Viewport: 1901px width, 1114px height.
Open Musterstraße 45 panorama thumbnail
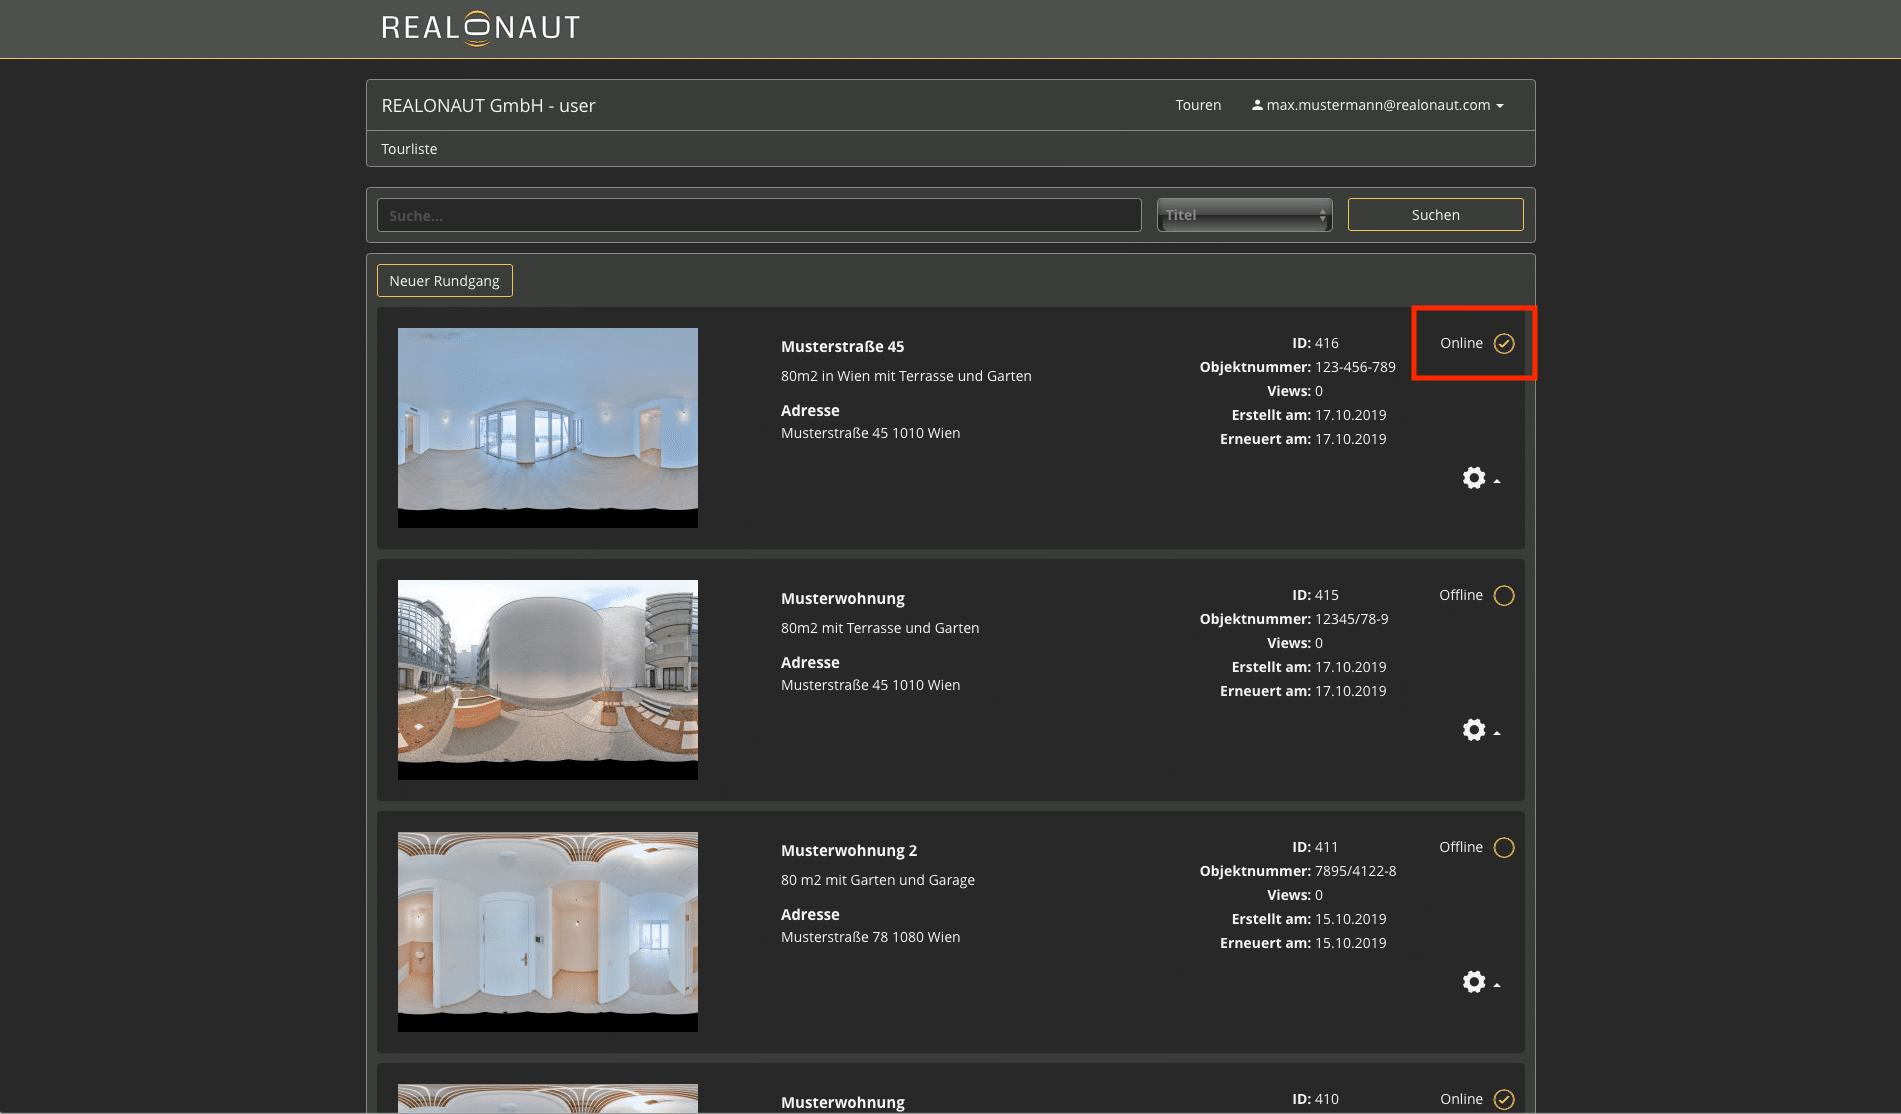click(548, 427)
